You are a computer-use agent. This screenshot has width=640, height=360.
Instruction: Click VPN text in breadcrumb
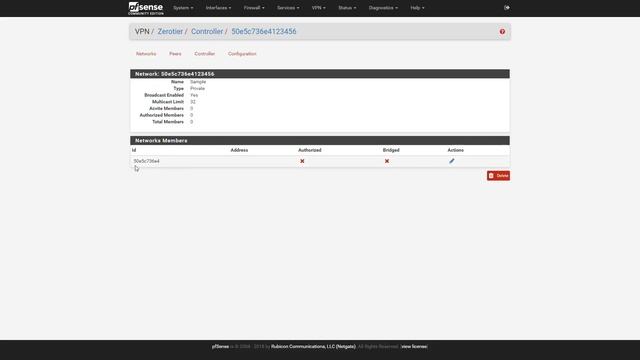142,31
